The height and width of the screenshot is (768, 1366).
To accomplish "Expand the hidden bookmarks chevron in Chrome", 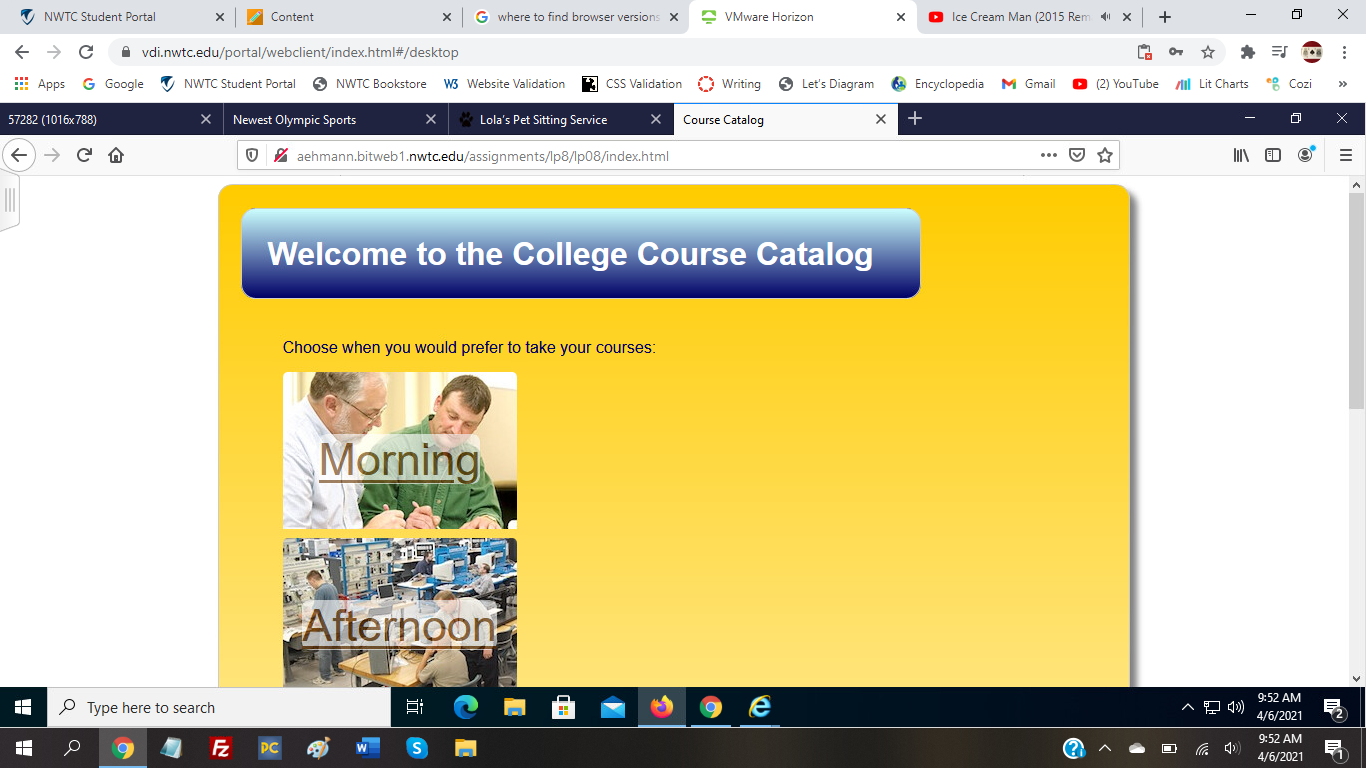I will pyautogui.click(x=1343, y=84).
